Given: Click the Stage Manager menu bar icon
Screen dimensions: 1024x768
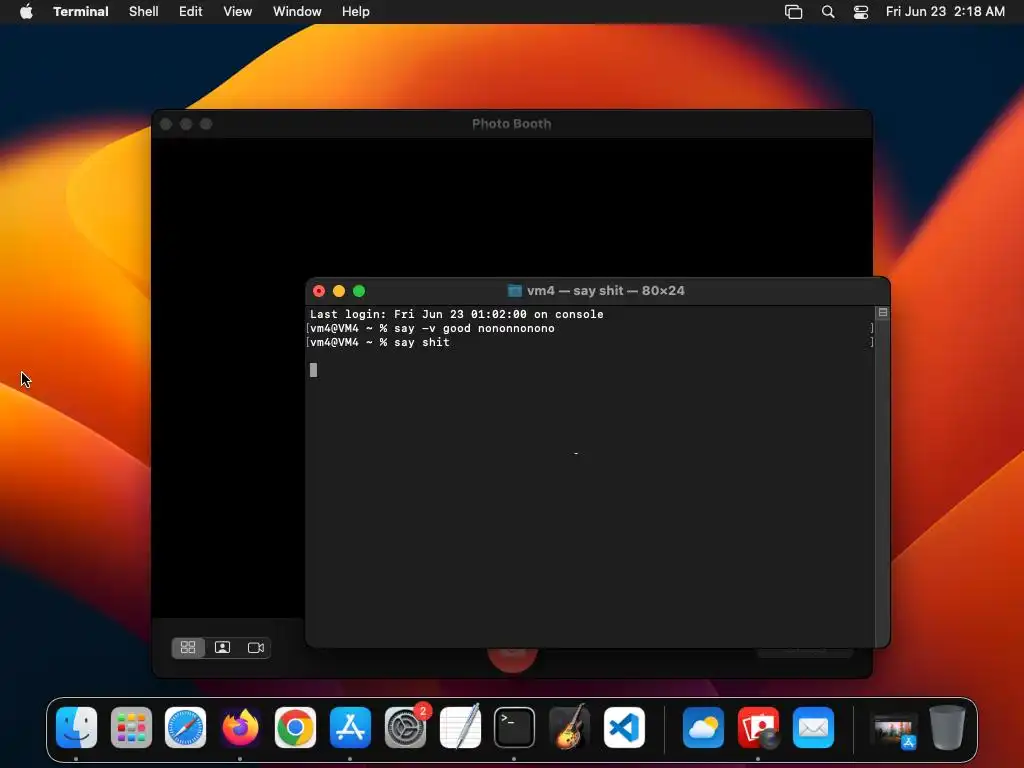Looking at the screenshot, I should coord(793,12).
